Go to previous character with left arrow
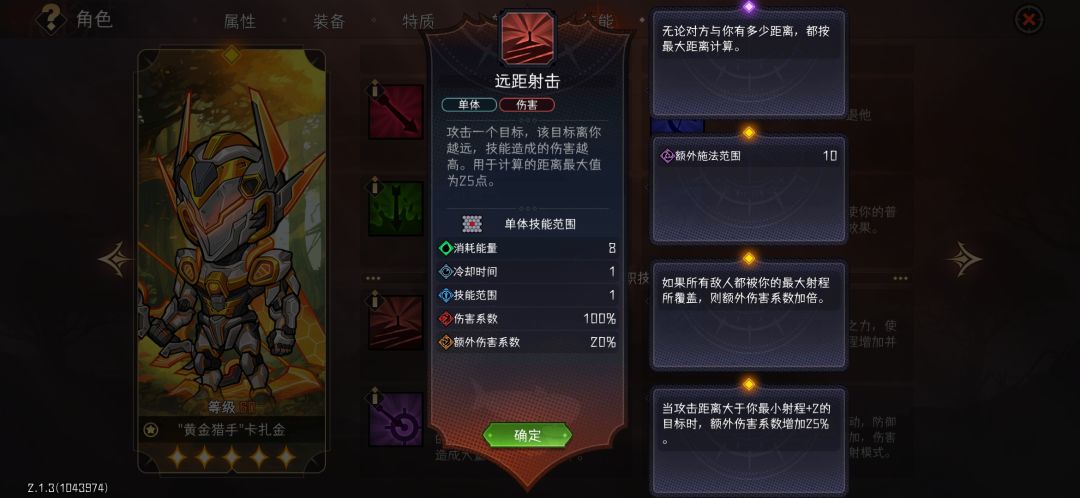1080x498 pixels. point(115,259)
